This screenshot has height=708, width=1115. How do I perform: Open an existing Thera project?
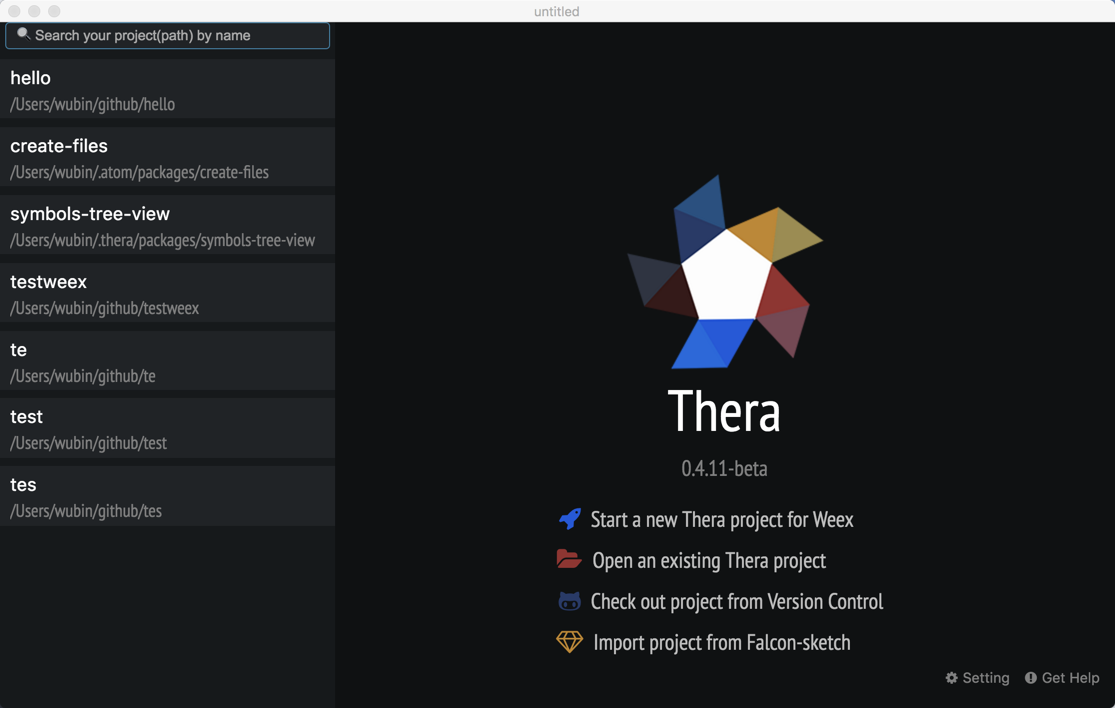coord(708,561)
